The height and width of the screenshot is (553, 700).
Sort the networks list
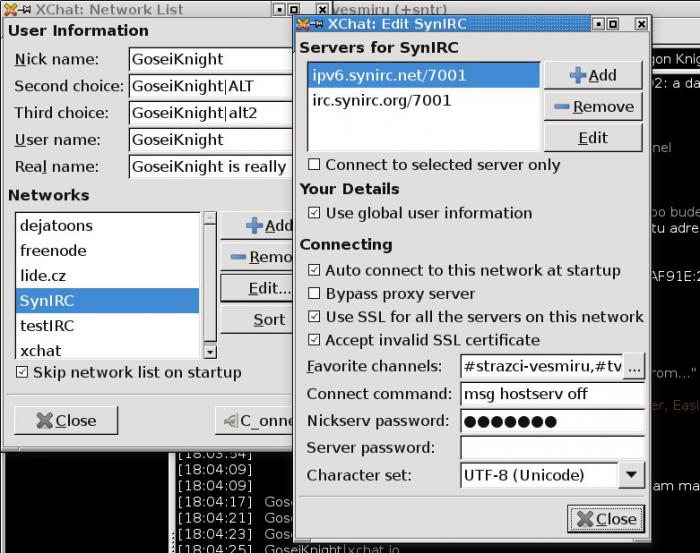point(257,320)
